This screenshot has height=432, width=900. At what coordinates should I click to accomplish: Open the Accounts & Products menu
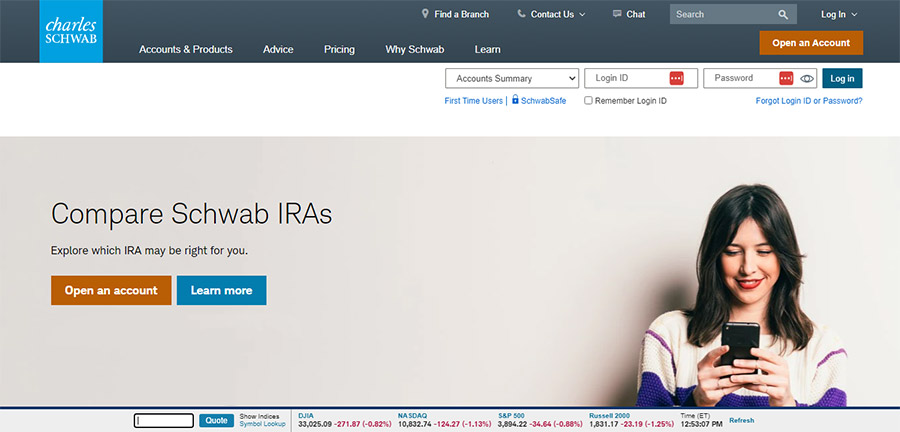click(x=185, y=49)
